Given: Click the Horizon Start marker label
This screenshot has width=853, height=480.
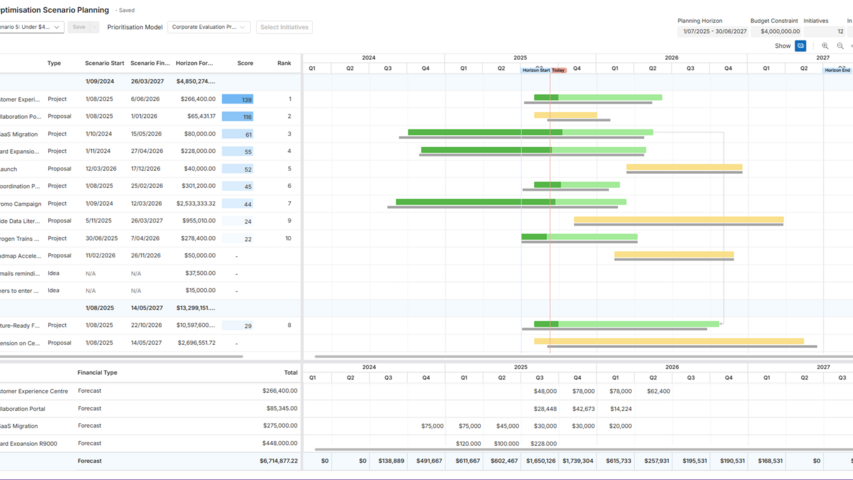Looking at the screenshot, I should [x=536, y=70].
